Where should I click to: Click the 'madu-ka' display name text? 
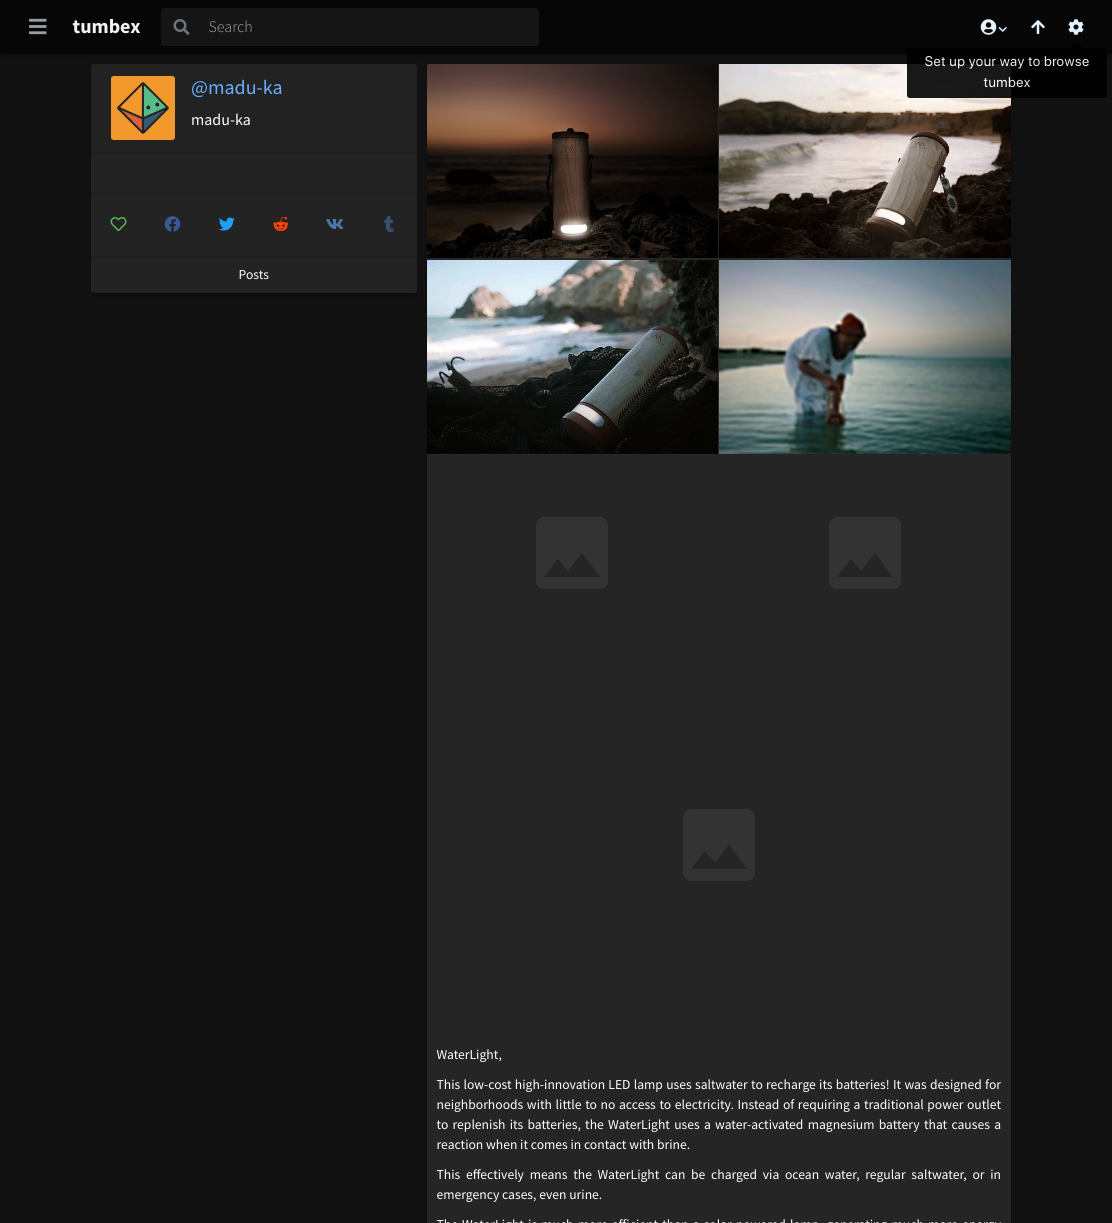[221, 120]
